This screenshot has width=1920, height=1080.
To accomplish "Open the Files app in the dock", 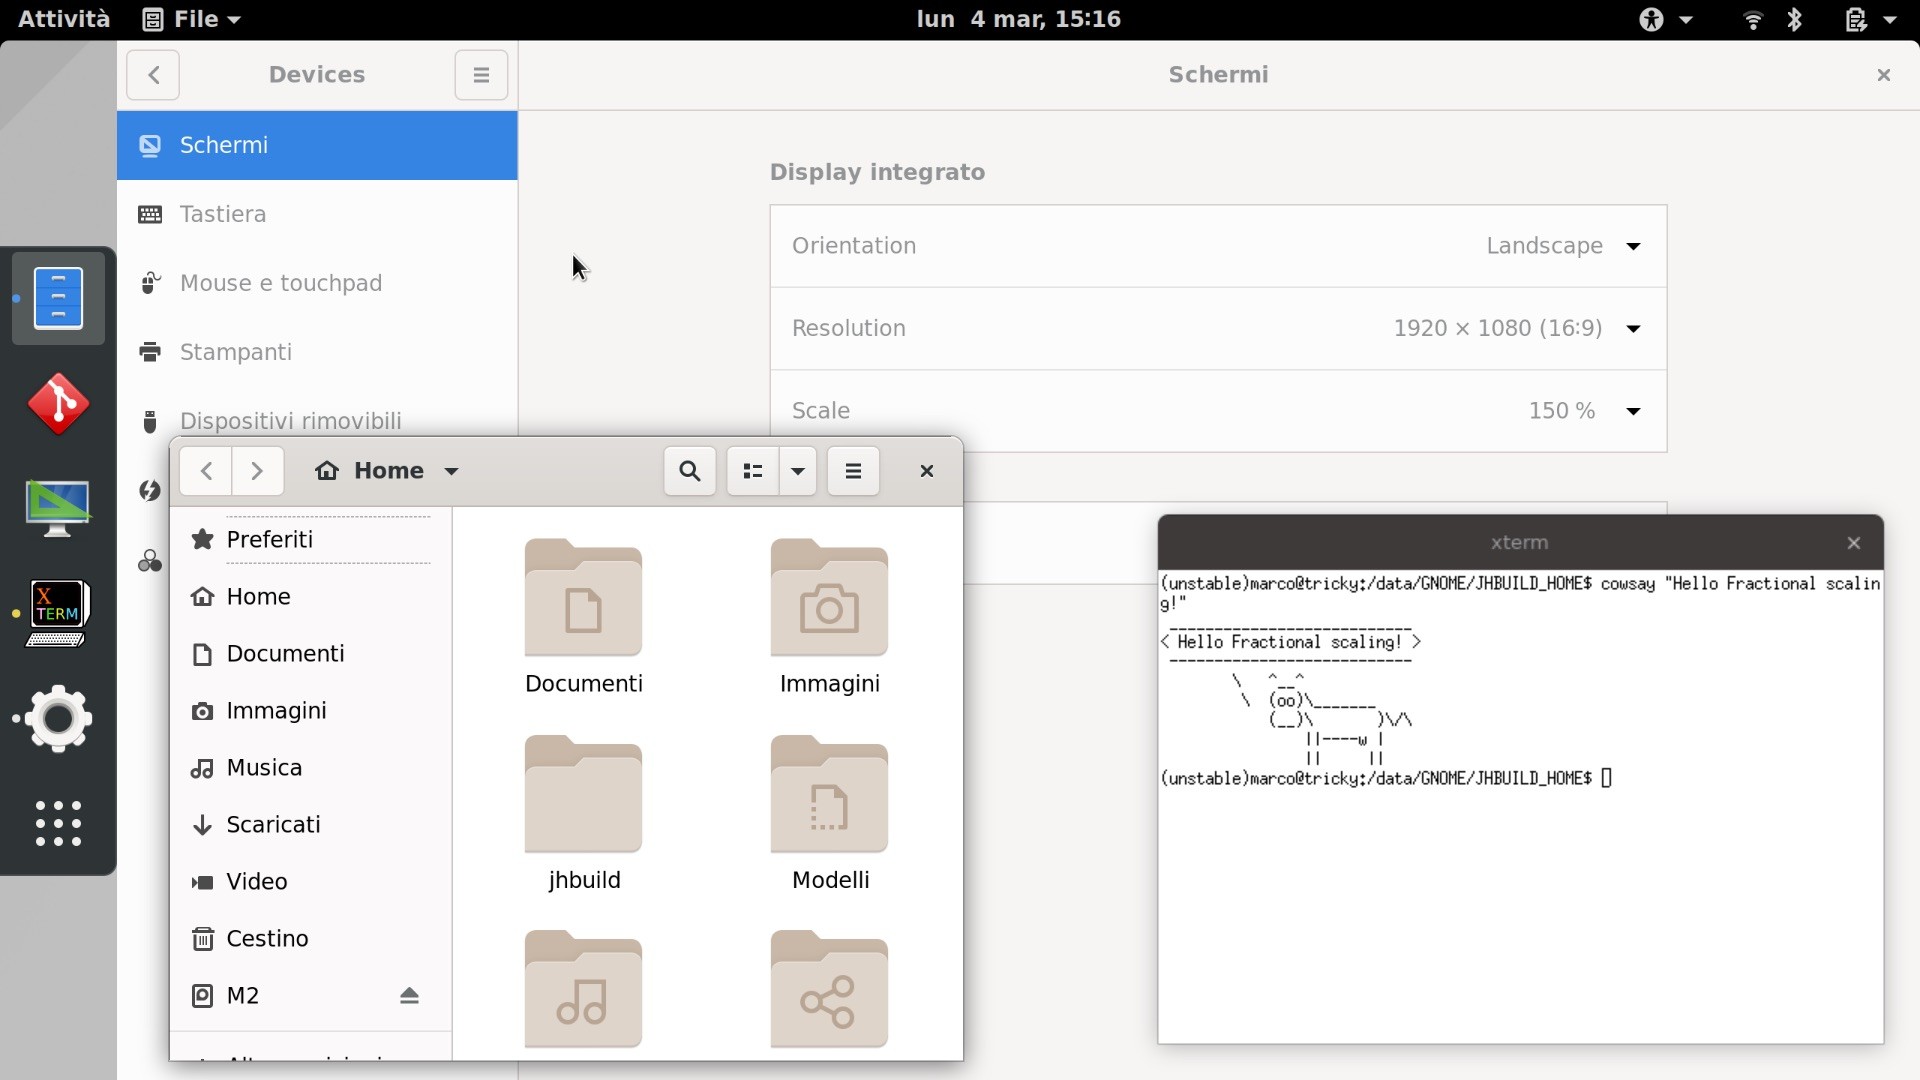I will pyautogui.click(x=58, y=297).
